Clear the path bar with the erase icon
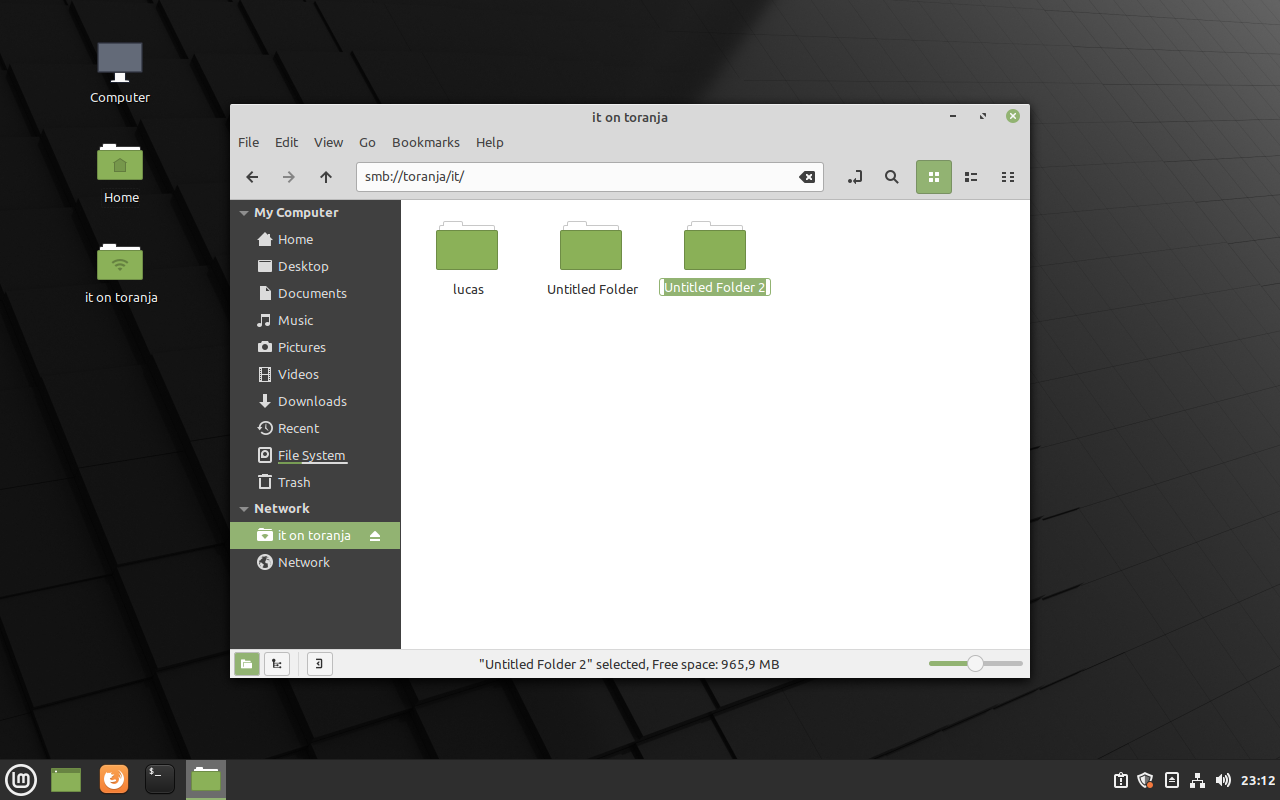 [807, 176]
